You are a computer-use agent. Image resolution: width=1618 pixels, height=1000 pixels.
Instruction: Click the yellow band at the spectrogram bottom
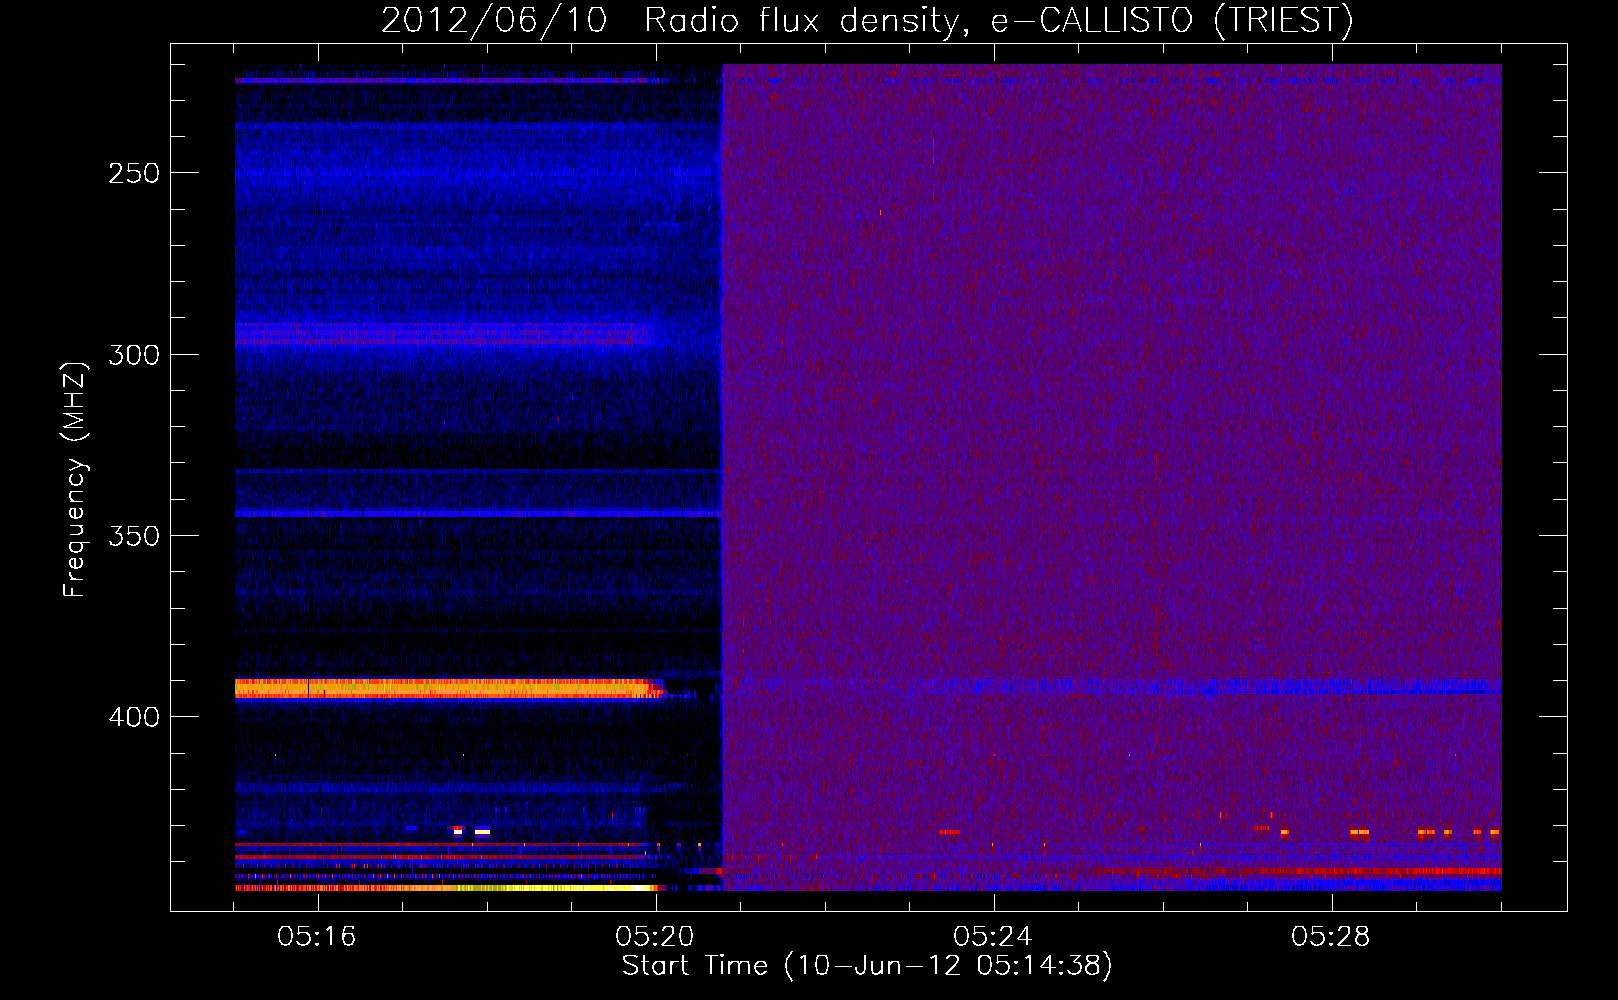click(x=448, y=887)
